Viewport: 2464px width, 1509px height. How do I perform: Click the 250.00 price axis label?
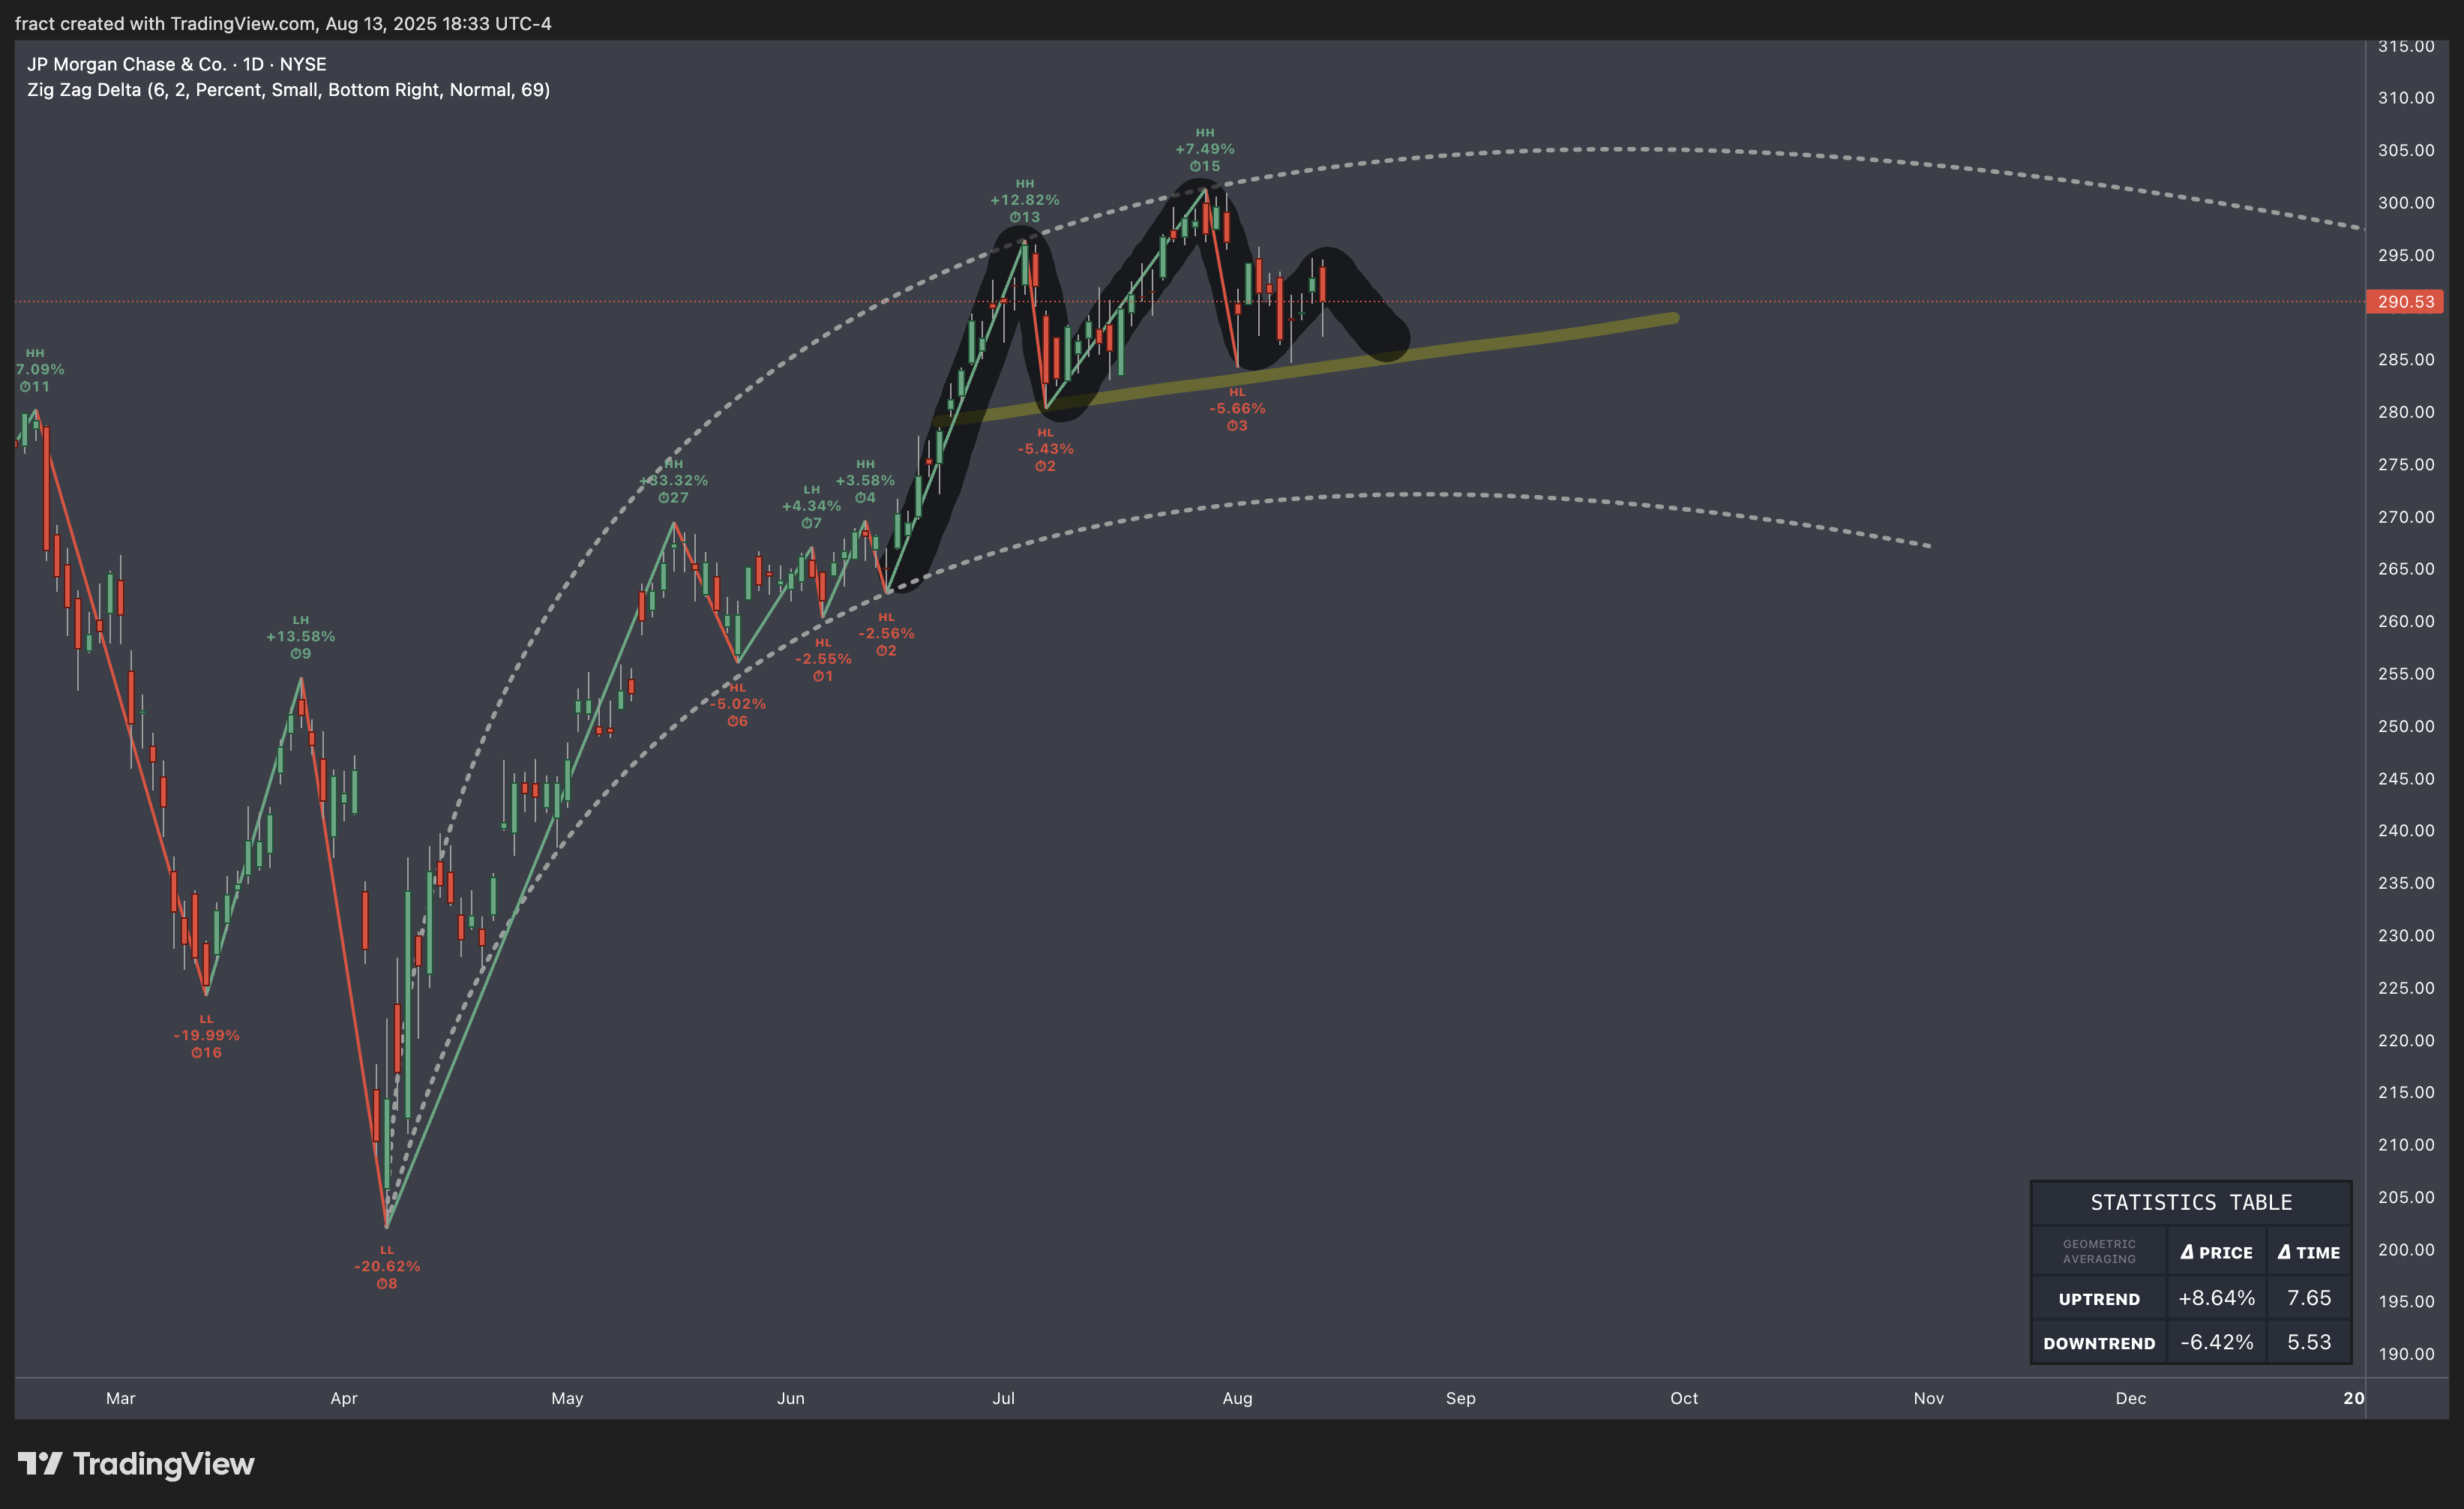coord(2406,726)
